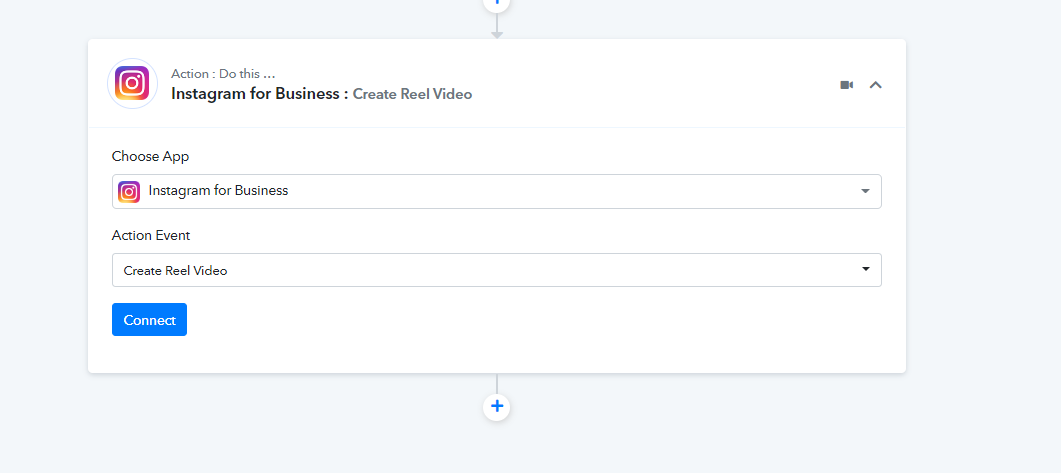Click the video camera icon in the header

(x=847, y=85)
